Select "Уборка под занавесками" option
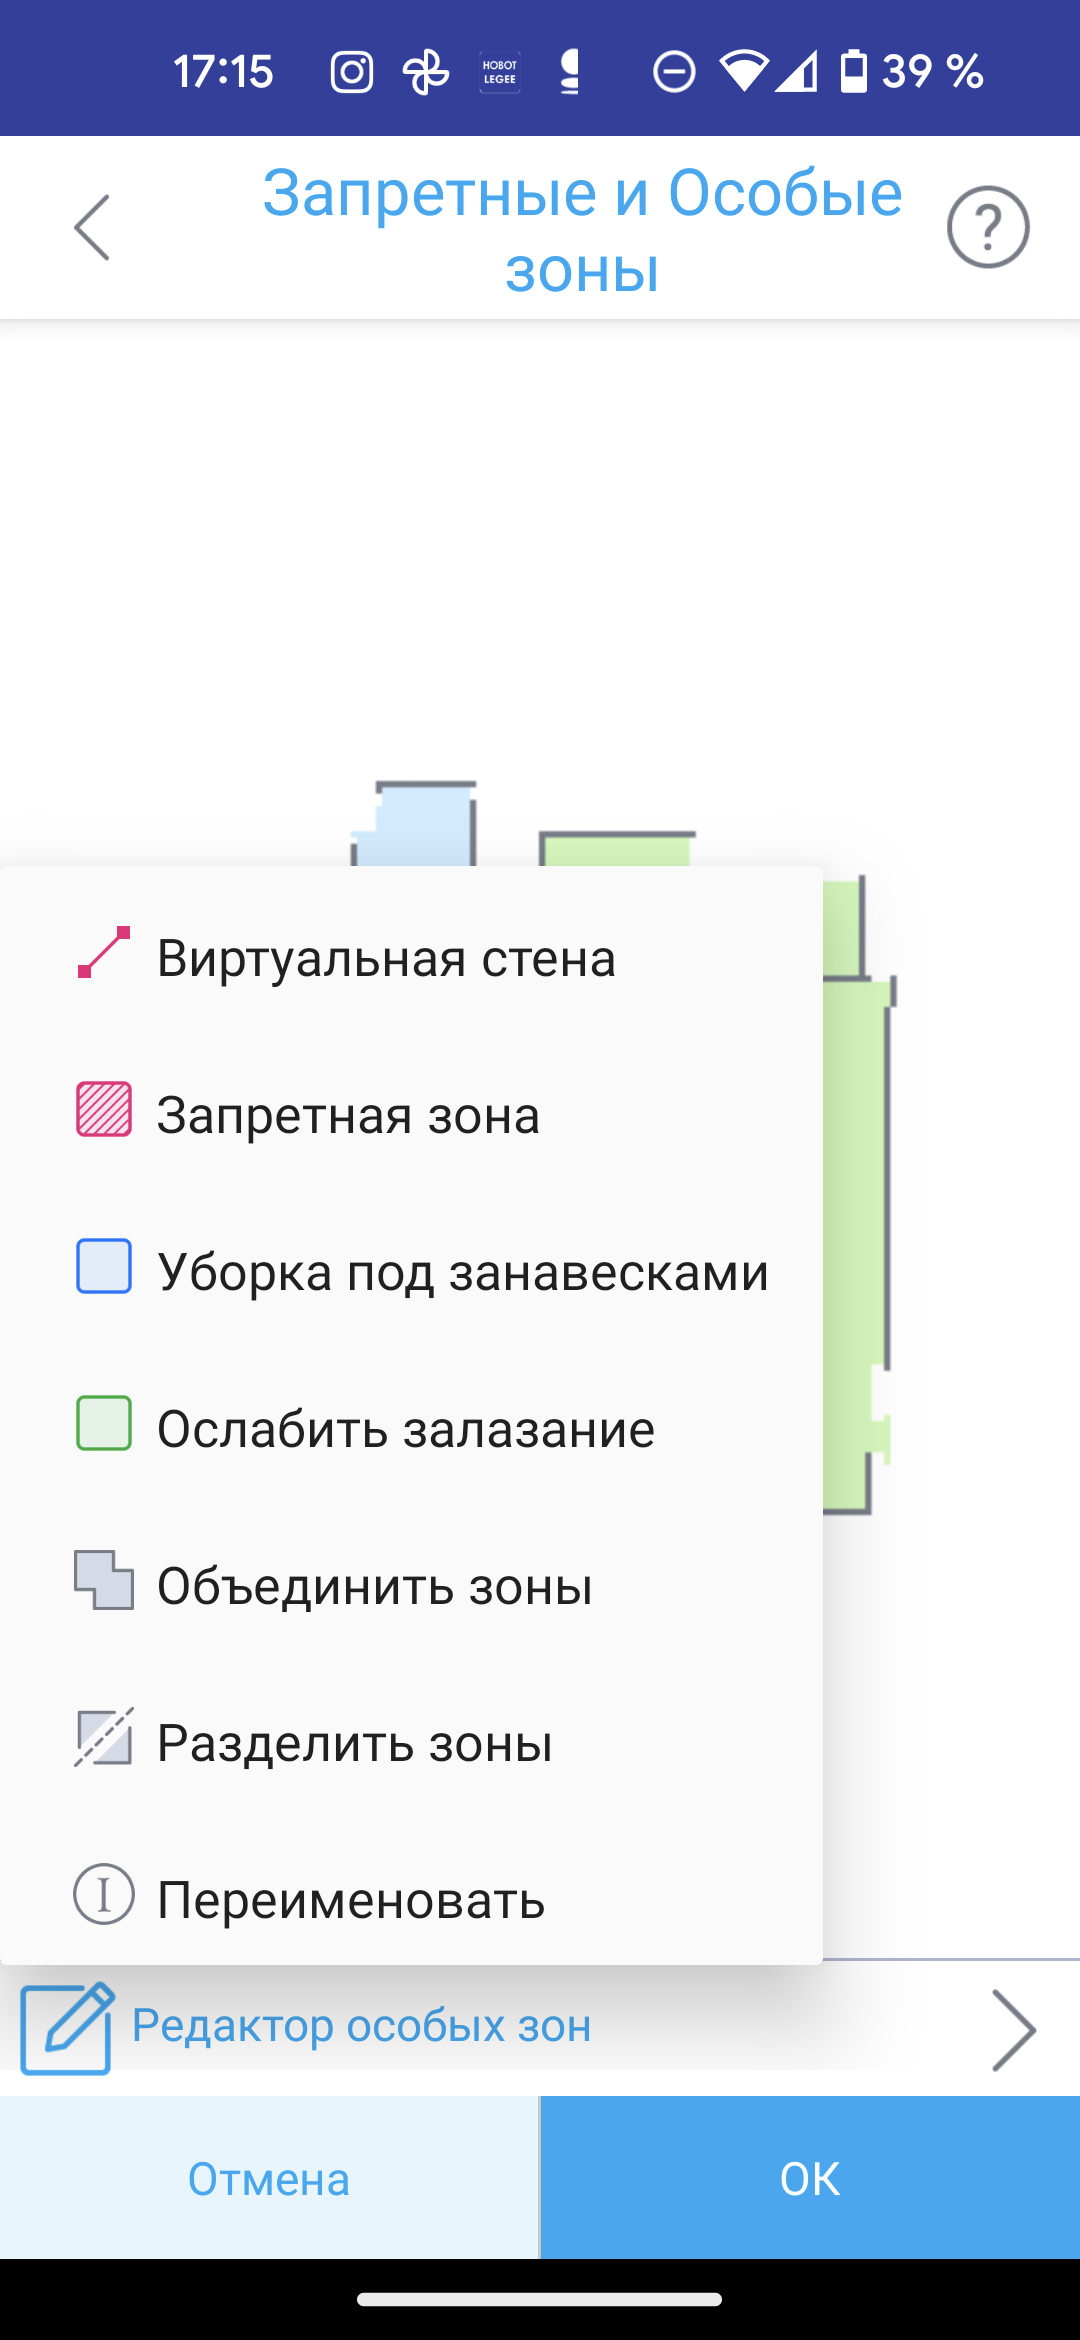Screen dimensions: 1080x2340 (463, 1272)
